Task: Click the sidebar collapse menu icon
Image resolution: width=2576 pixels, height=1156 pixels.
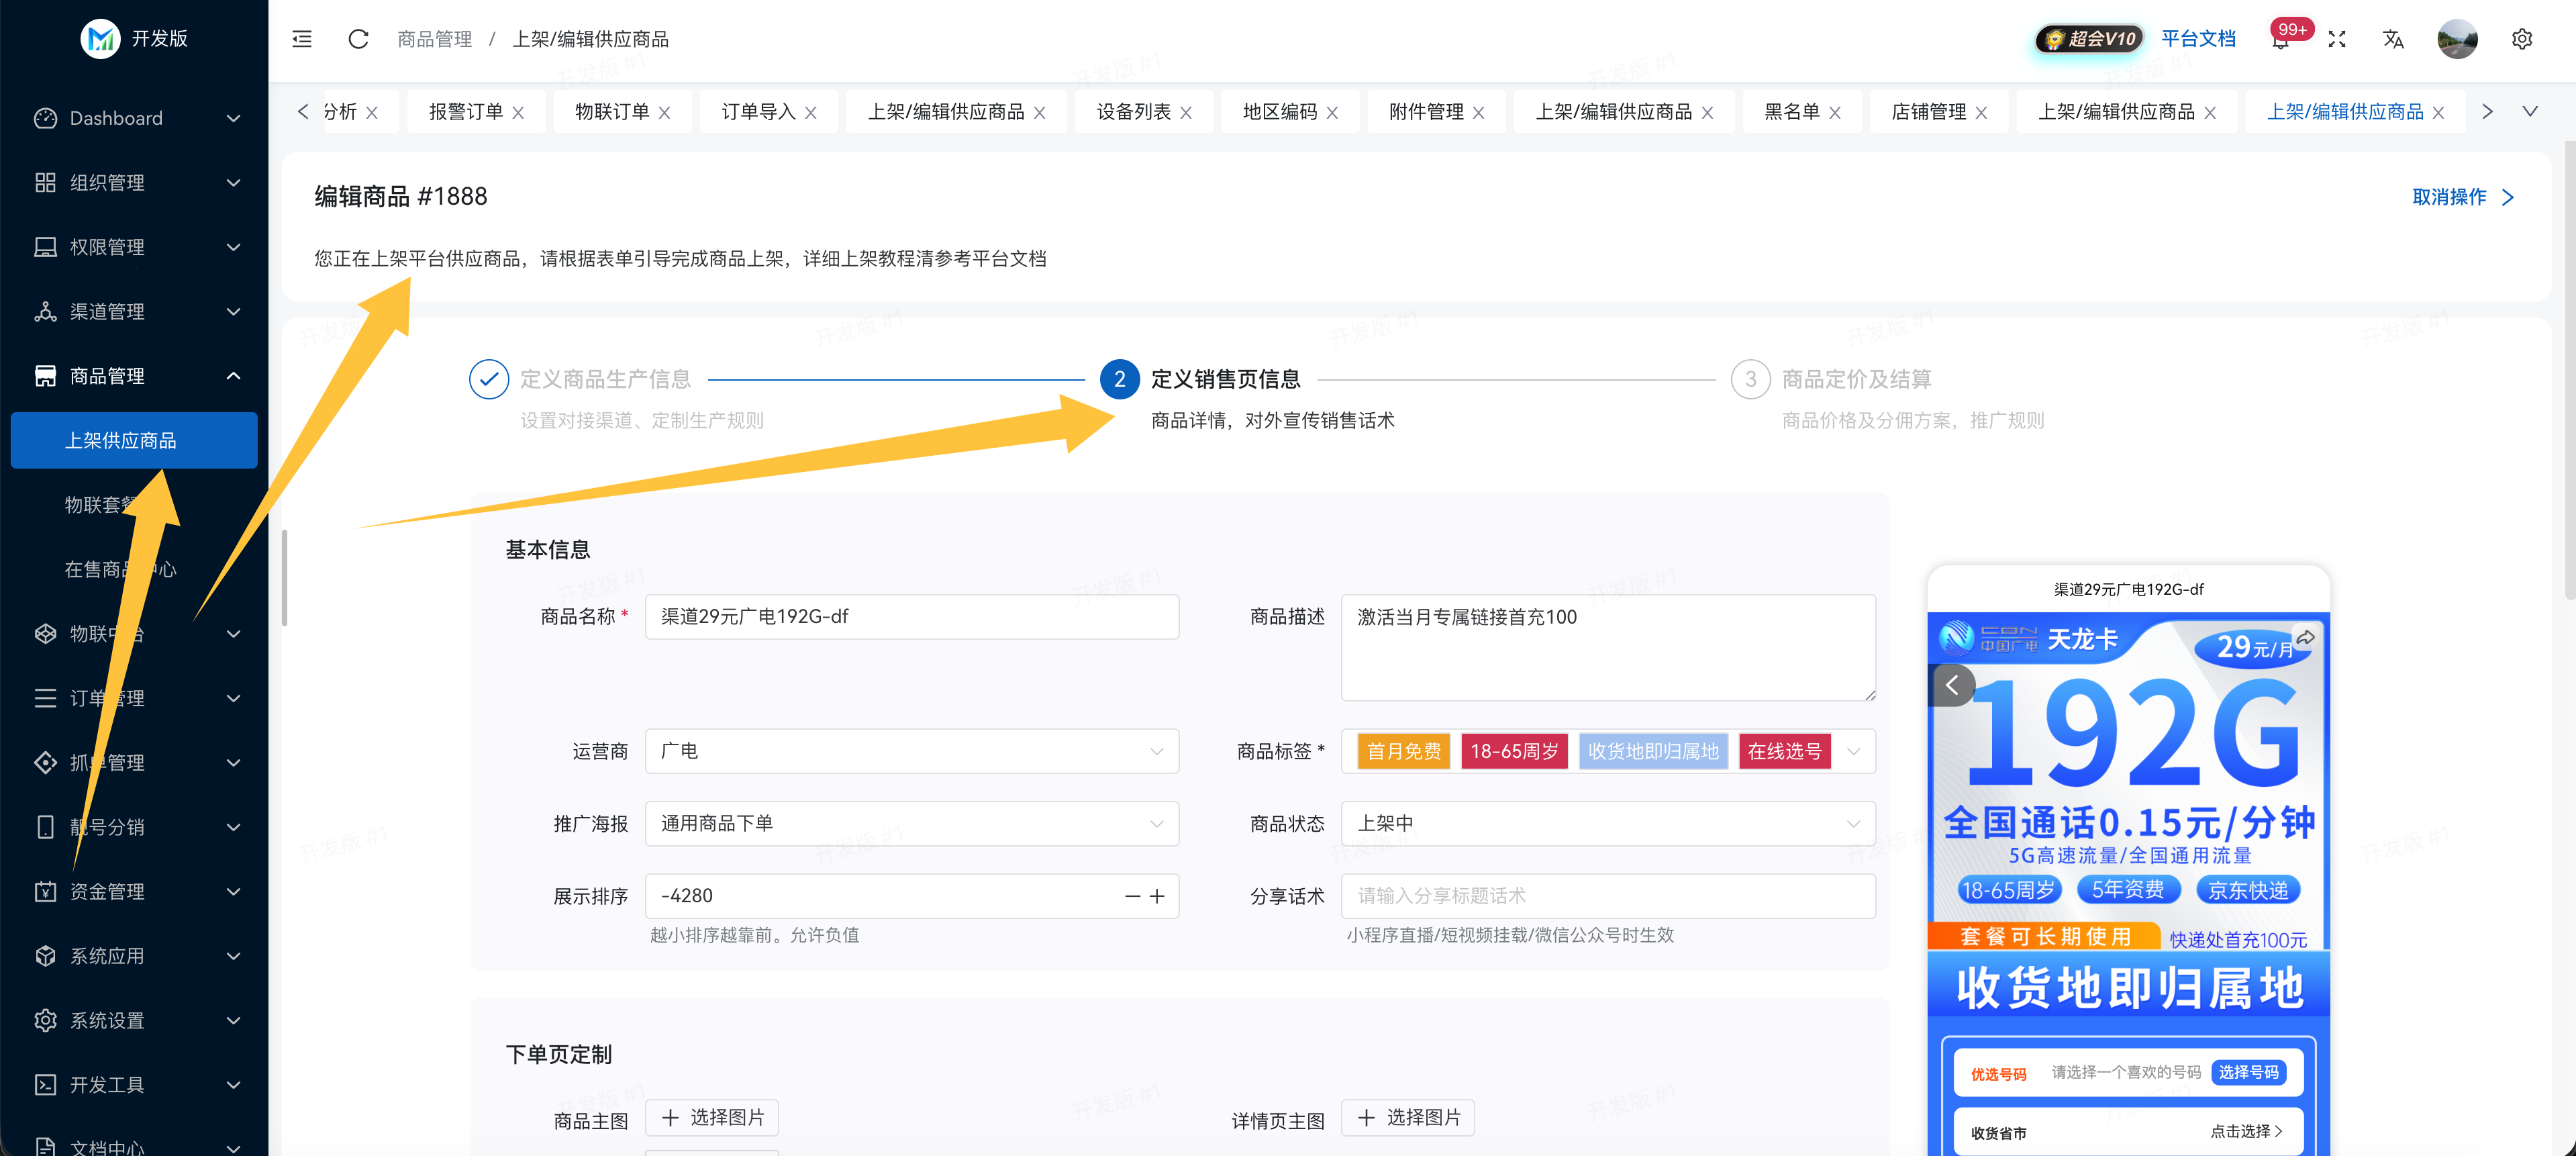Action: coord(301,39)
